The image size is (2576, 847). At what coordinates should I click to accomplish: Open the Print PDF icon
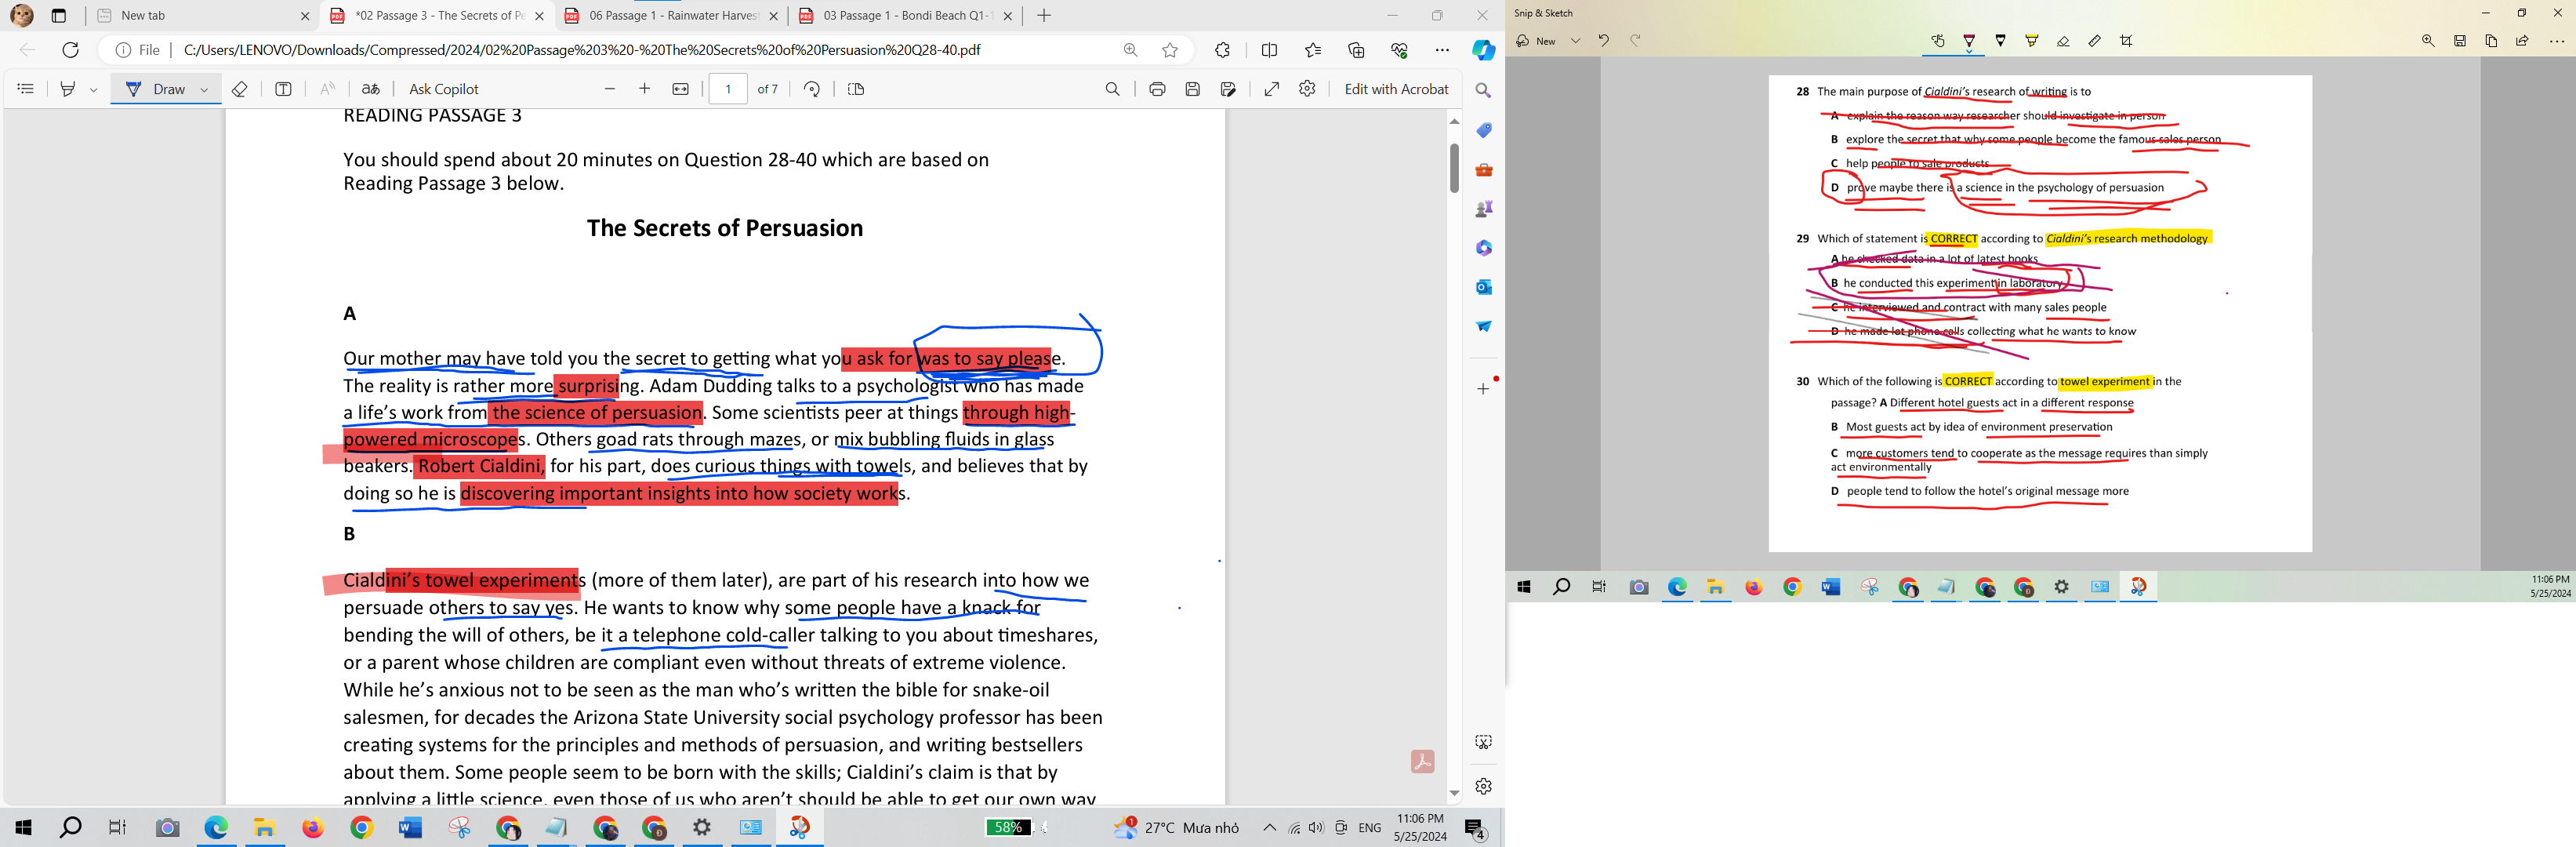pyautogui.click(x=1157, y=89)
